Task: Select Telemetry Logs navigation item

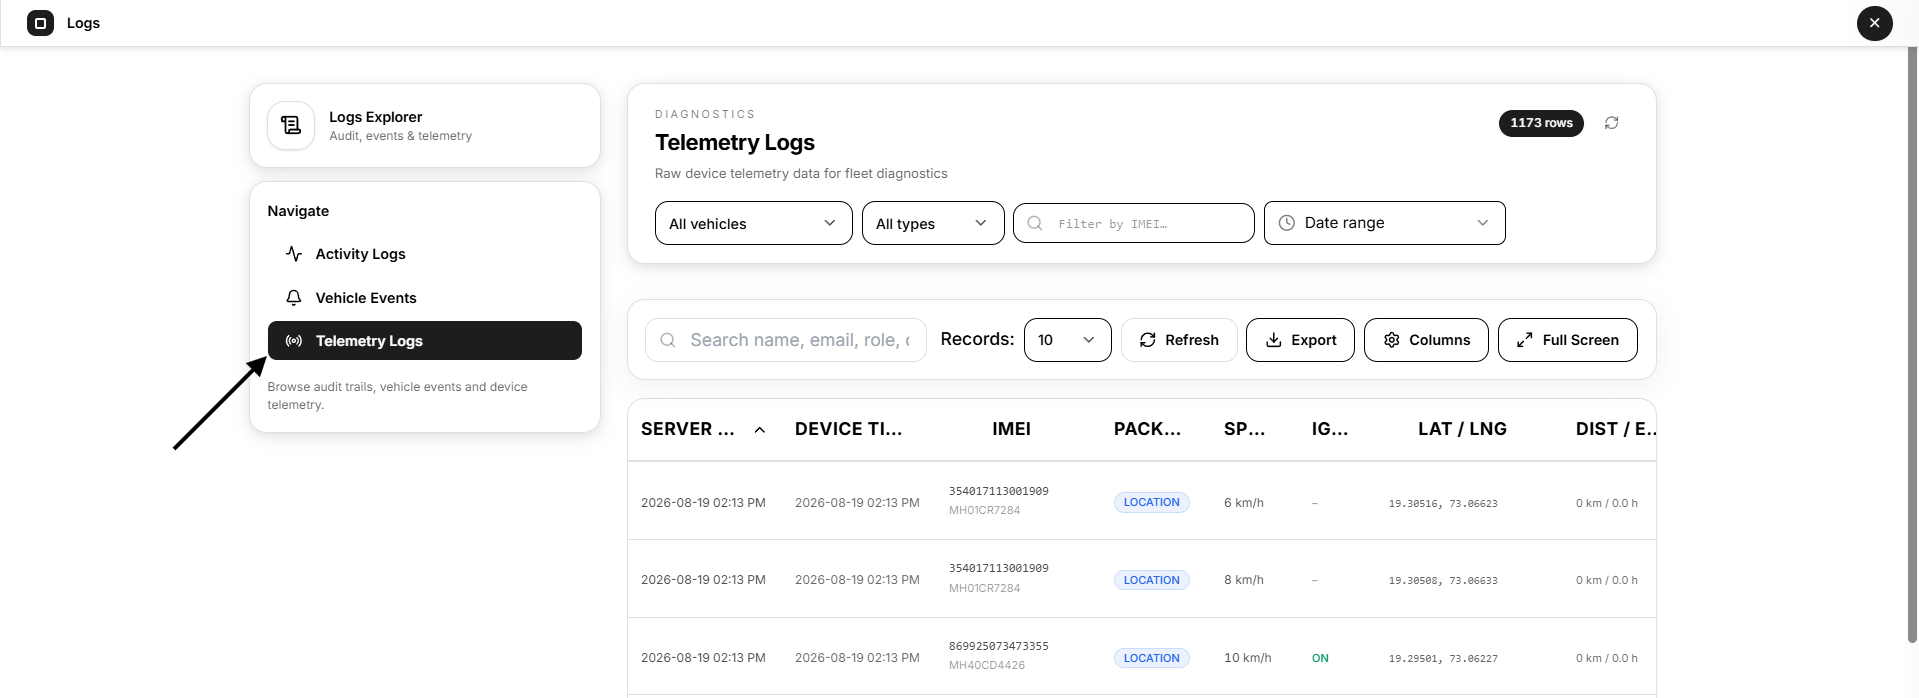Action: tap(424, 341)
